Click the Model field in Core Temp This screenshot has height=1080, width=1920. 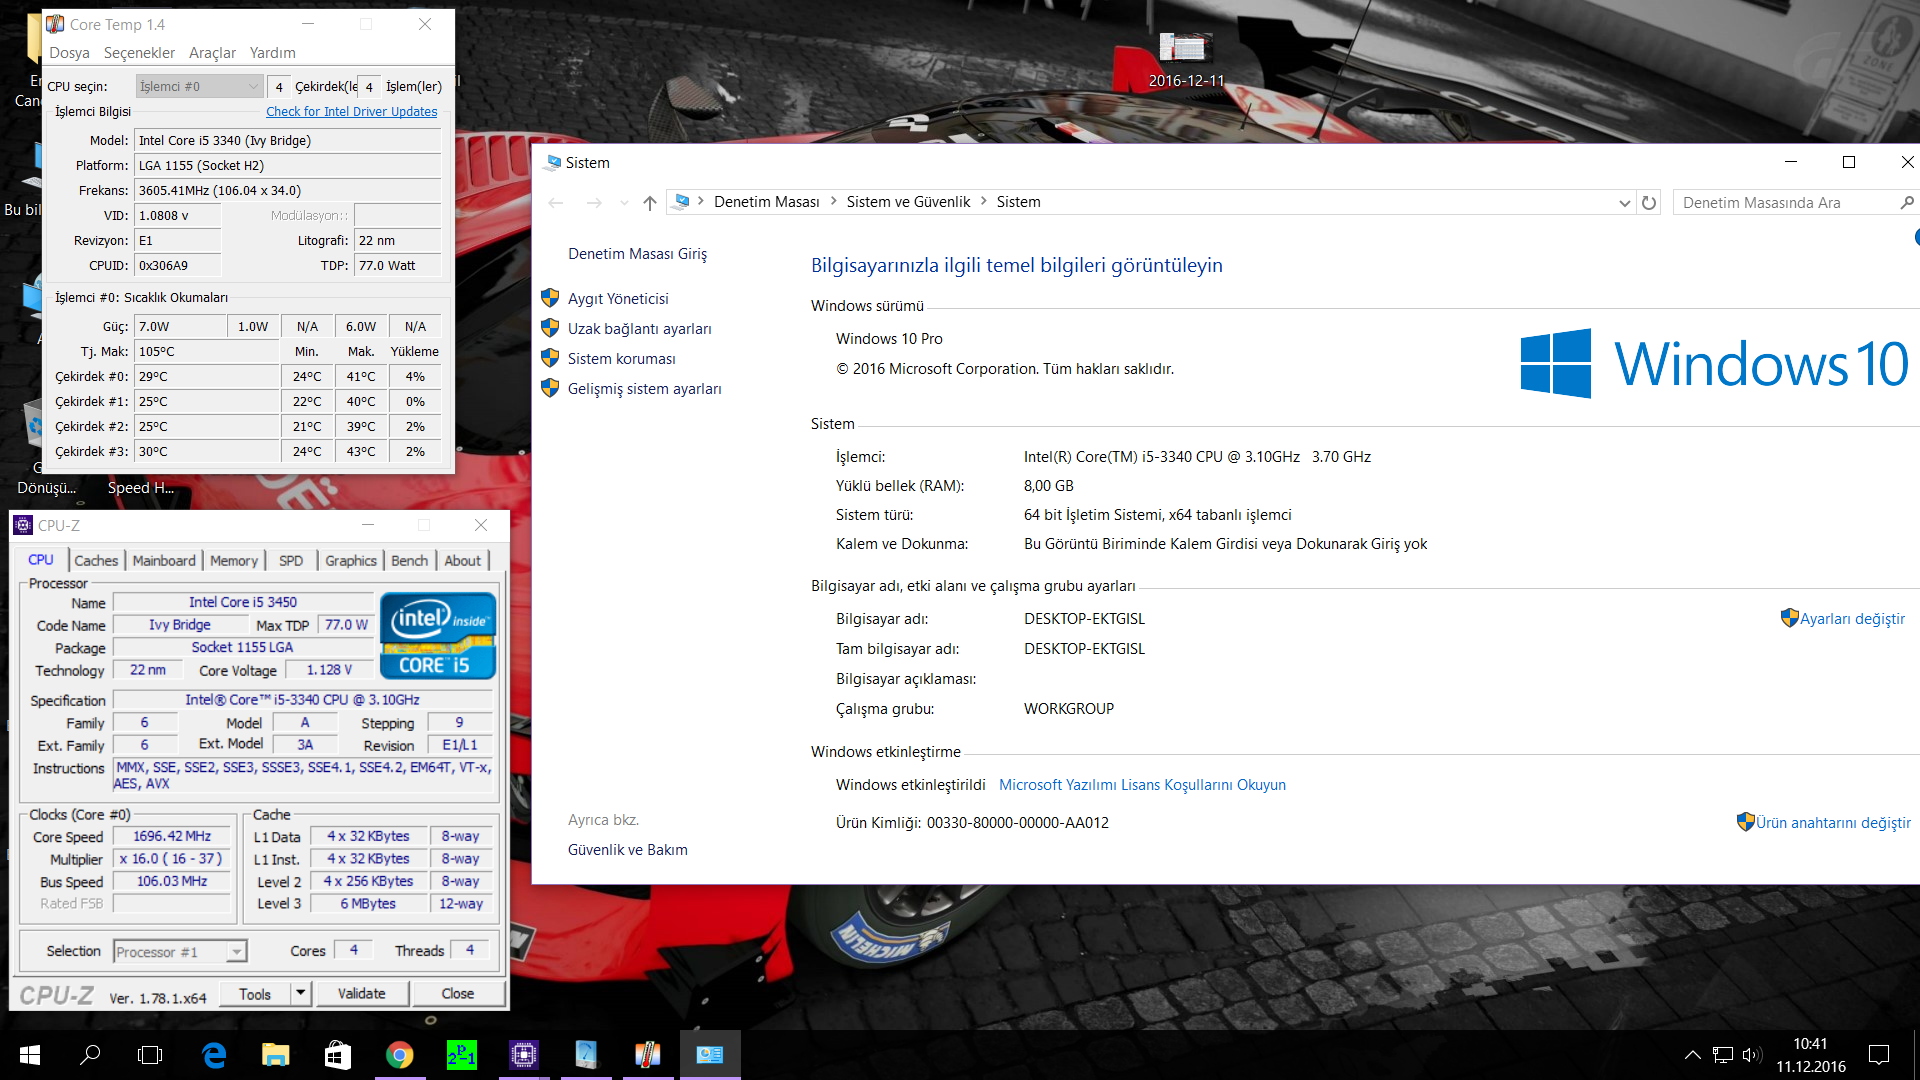[288, 141]
